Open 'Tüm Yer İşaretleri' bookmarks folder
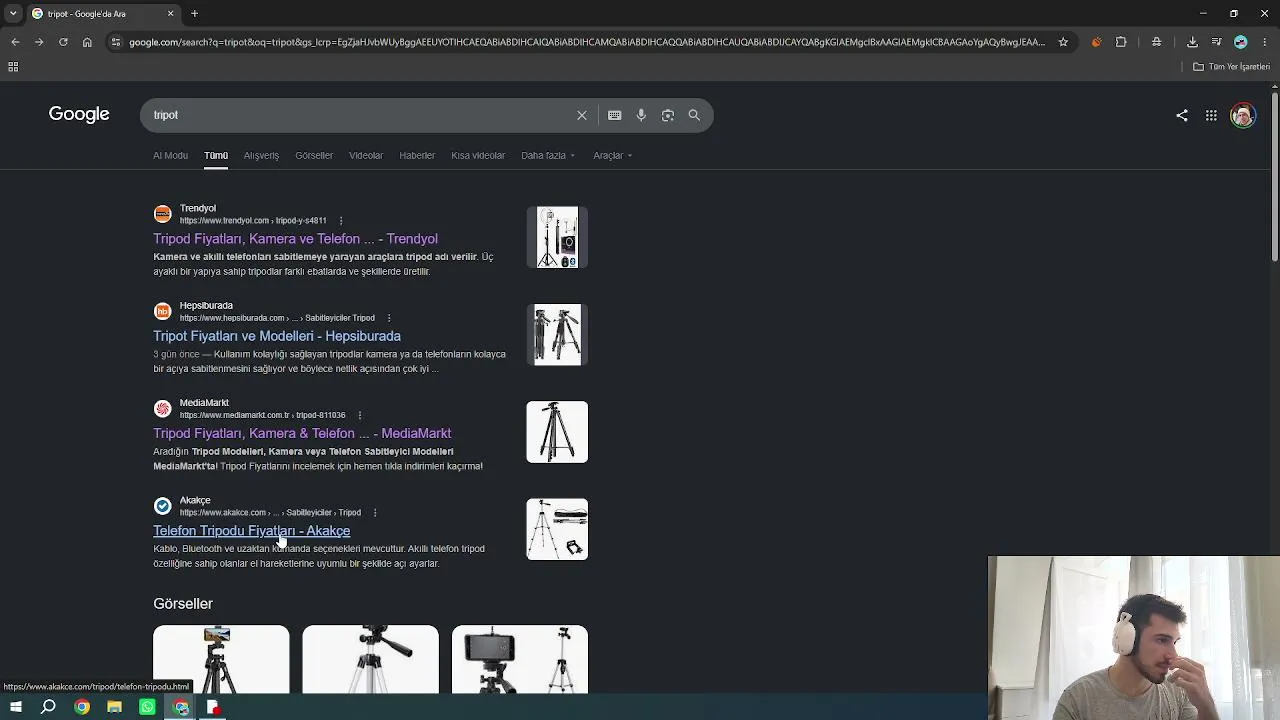This screenshot has width=1280, height=720. [1232, 67]
